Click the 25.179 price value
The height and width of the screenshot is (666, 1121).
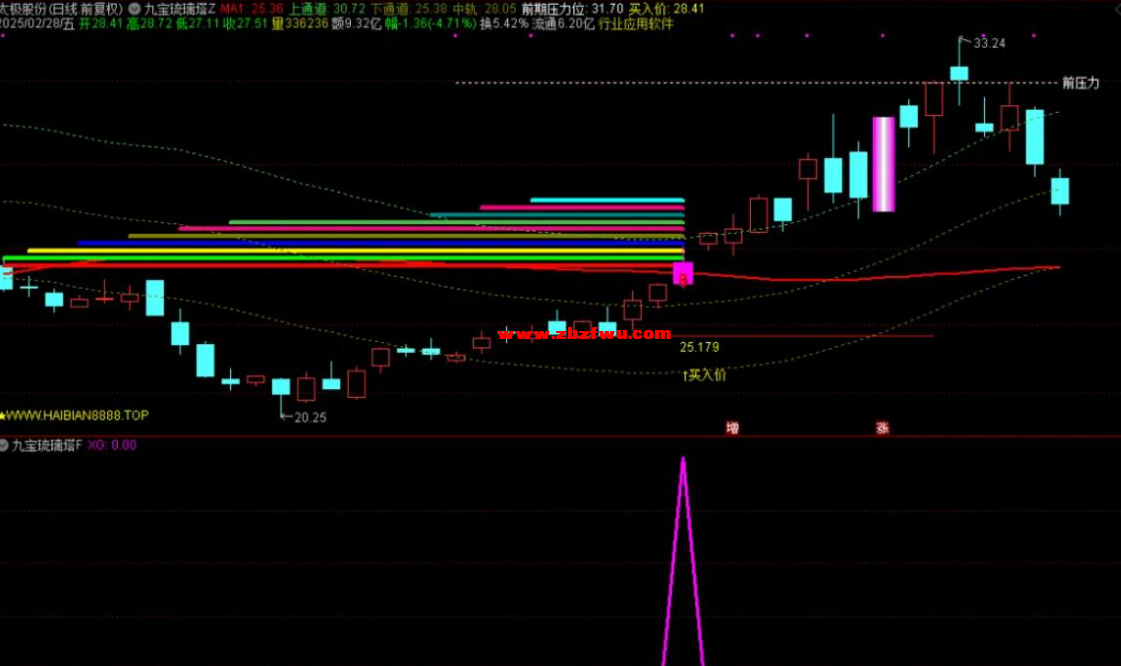pyautogui.click(x=699, y=347)
